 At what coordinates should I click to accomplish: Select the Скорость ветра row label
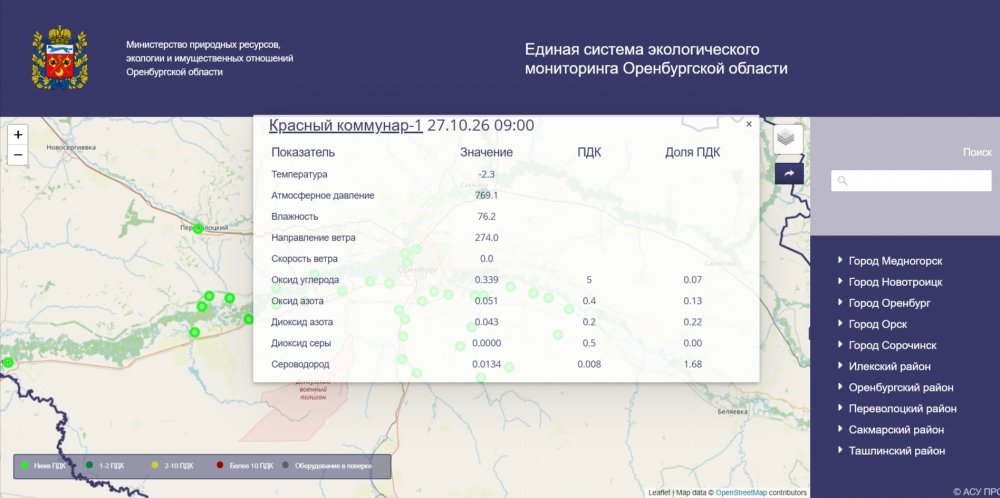coord(304,258)
